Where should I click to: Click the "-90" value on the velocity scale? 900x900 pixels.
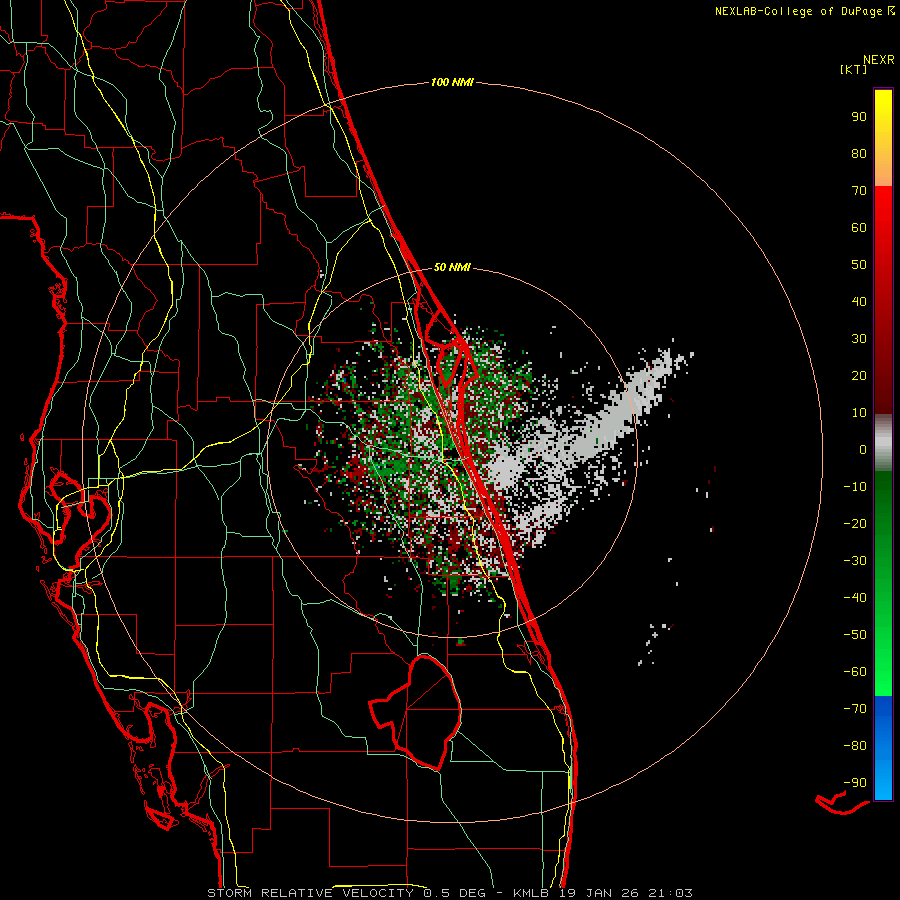(x=855, y=783)
